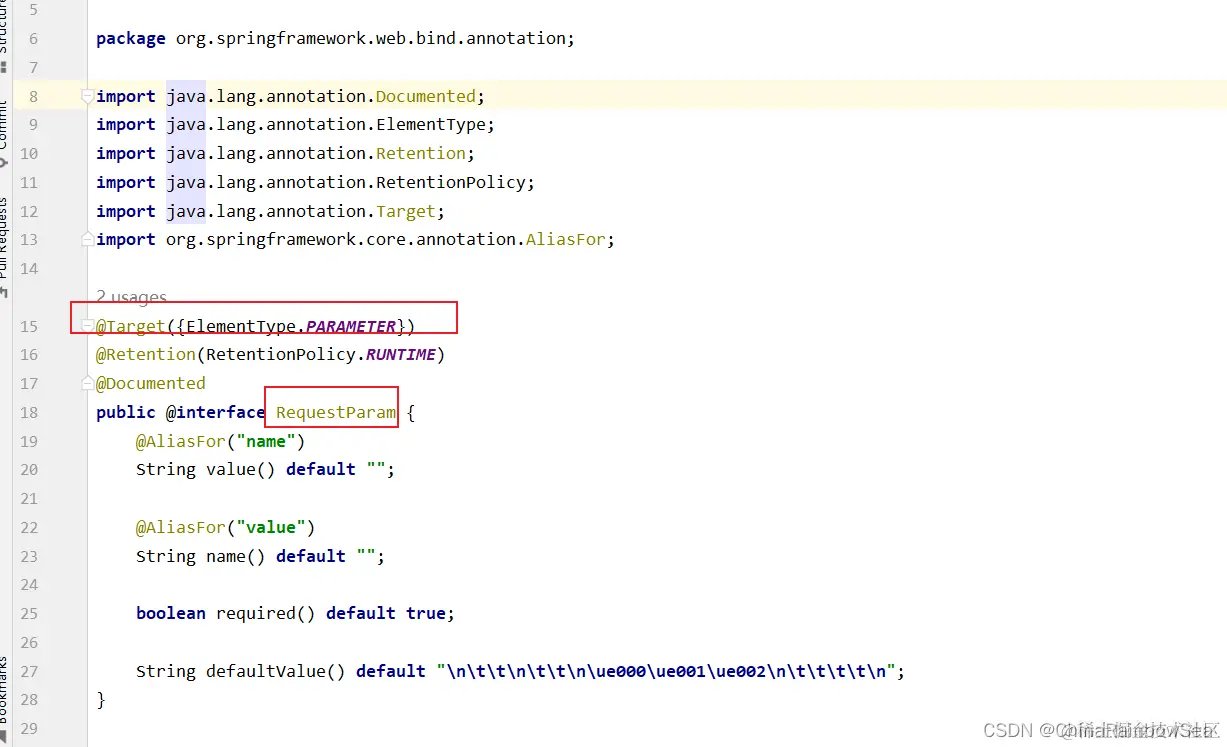Click the Documented import on line 8
Screen dimensions: 1227x747
coord(426,96)
